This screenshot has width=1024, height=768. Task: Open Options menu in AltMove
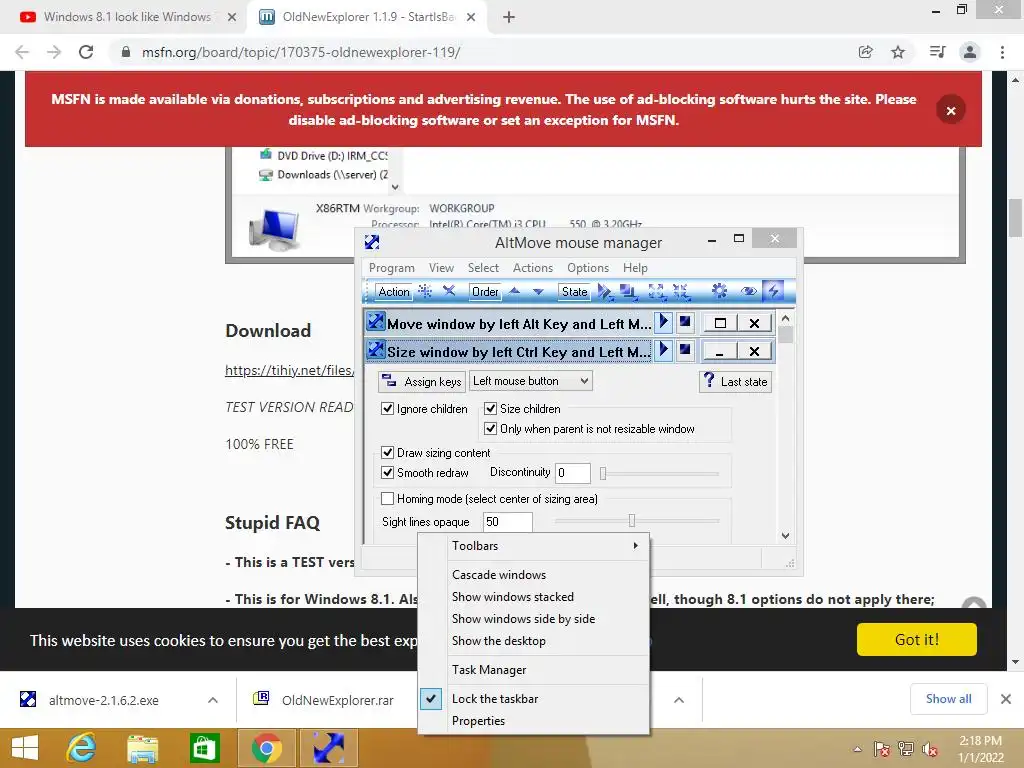(588, 268)
